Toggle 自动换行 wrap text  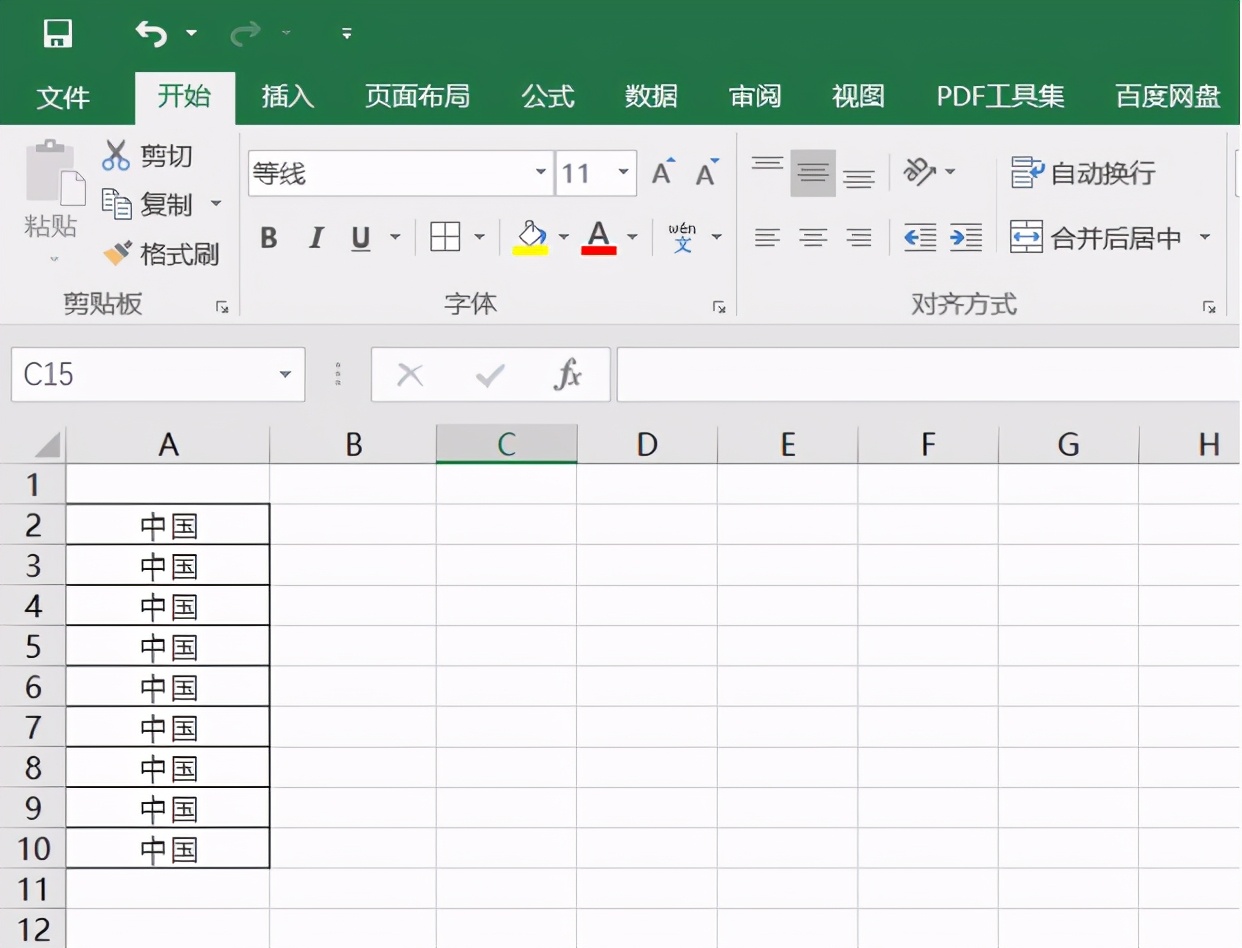pyautogui.click(x=1083, y=173)
